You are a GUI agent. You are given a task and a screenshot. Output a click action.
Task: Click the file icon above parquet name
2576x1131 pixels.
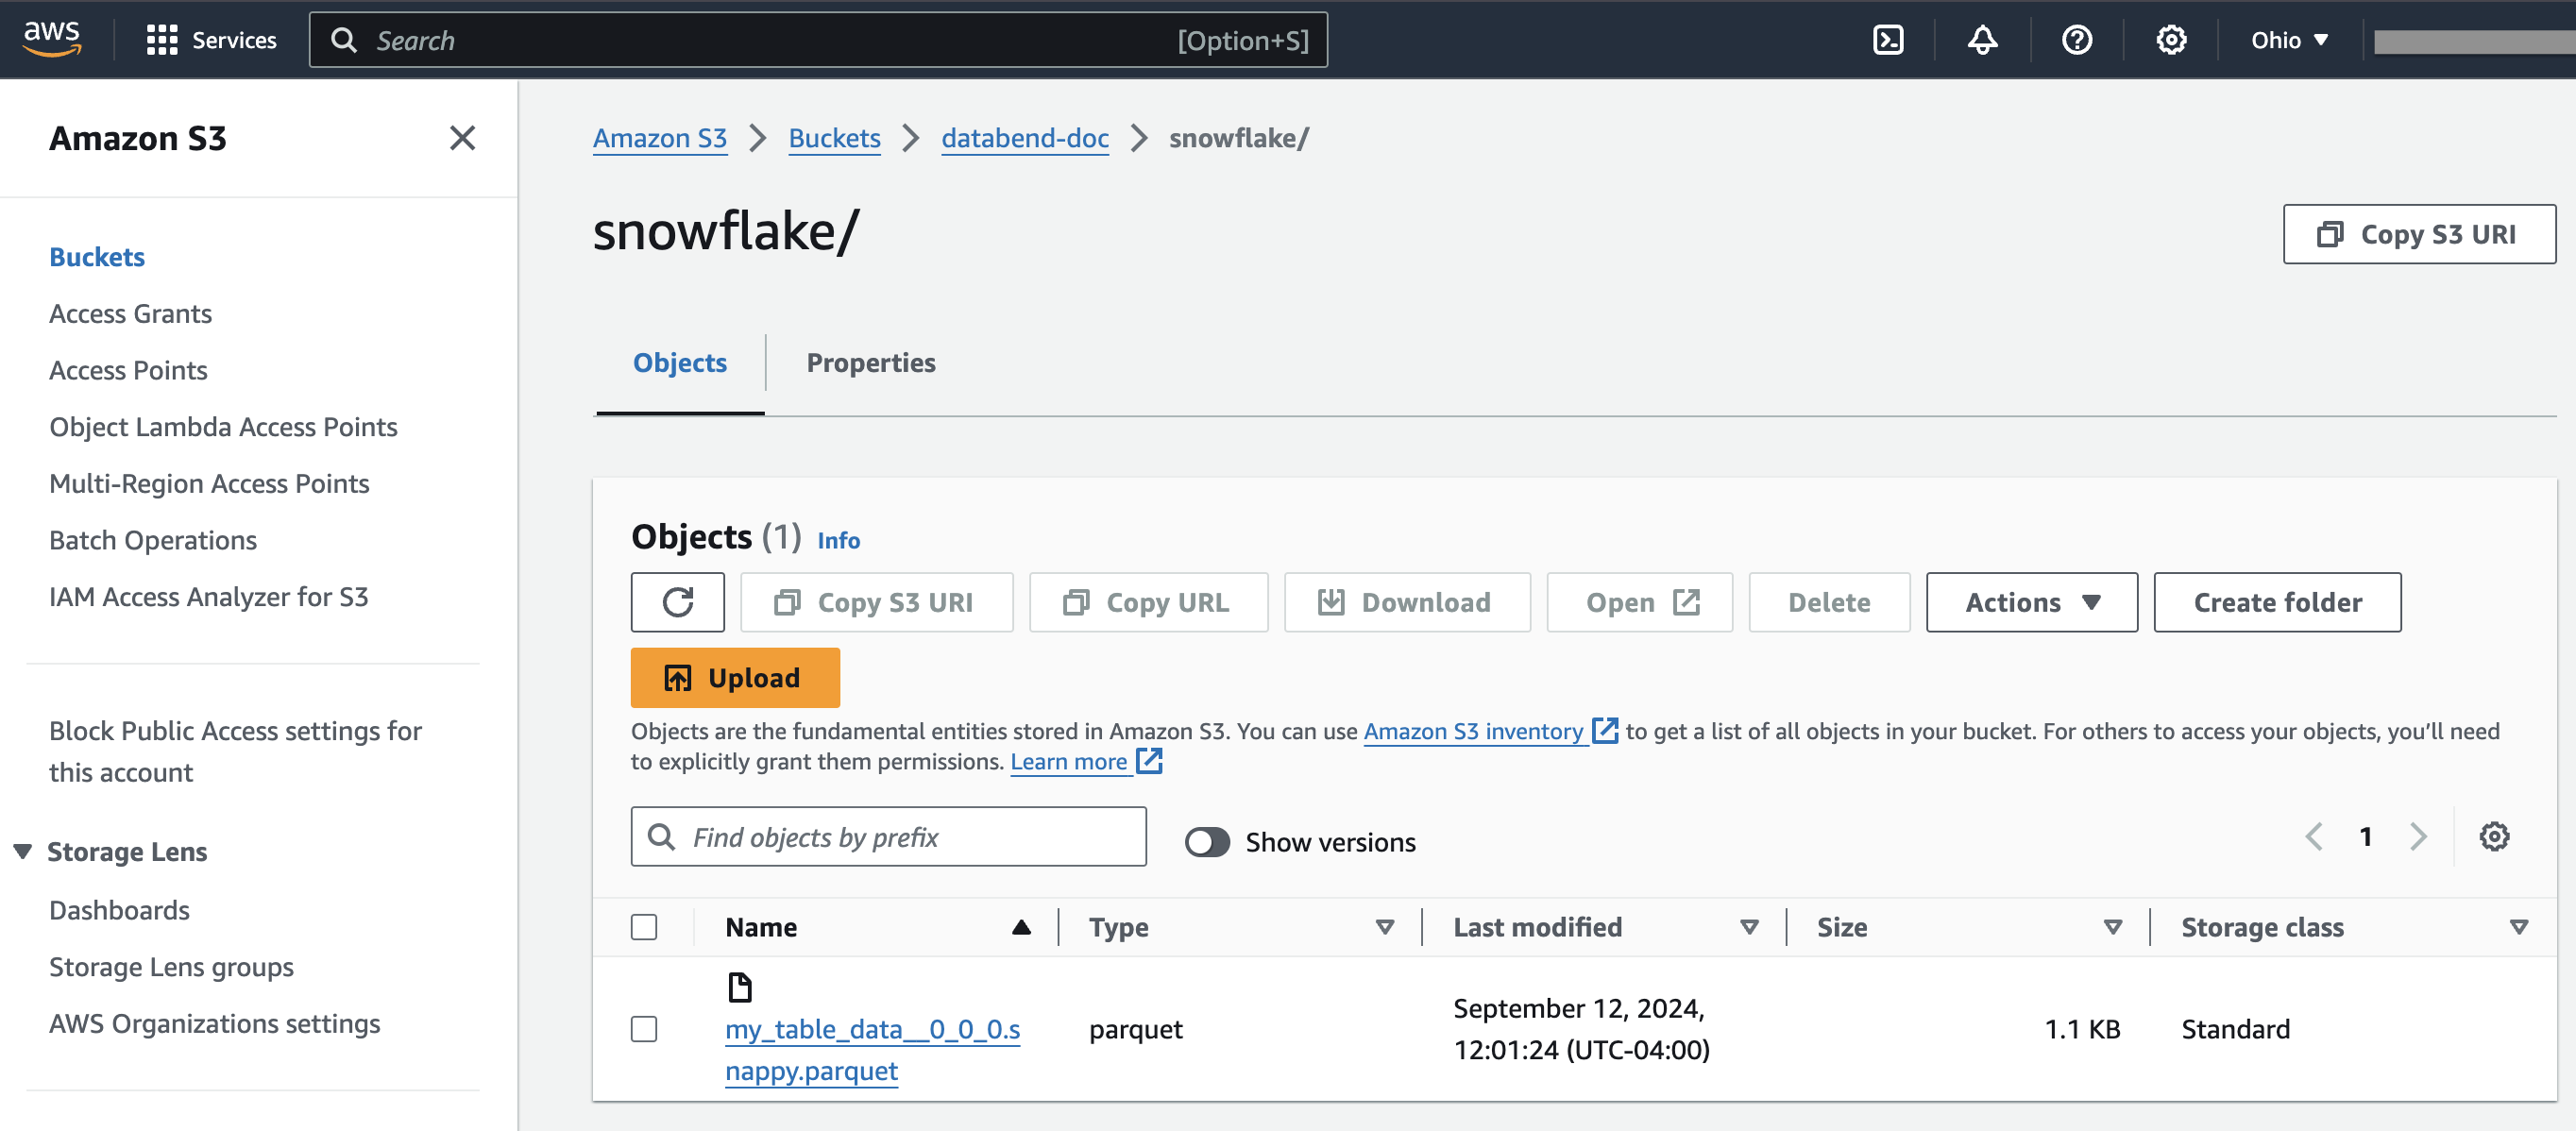[739, 987]
